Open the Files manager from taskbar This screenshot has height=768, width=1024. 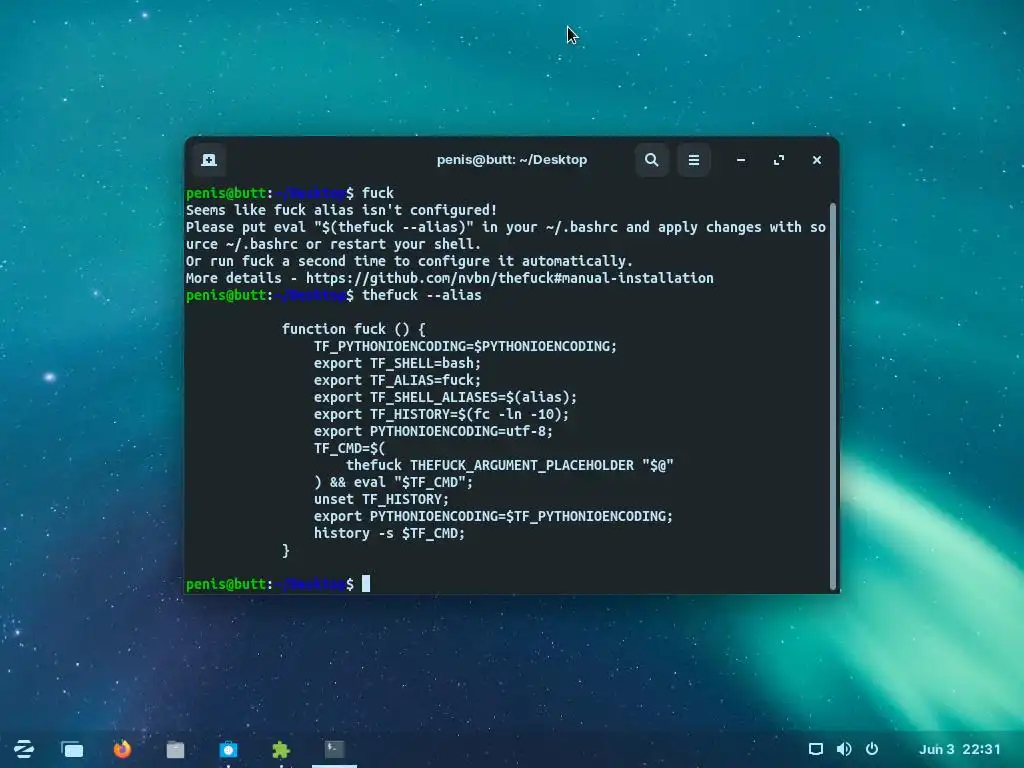click(x=175, y=749)
